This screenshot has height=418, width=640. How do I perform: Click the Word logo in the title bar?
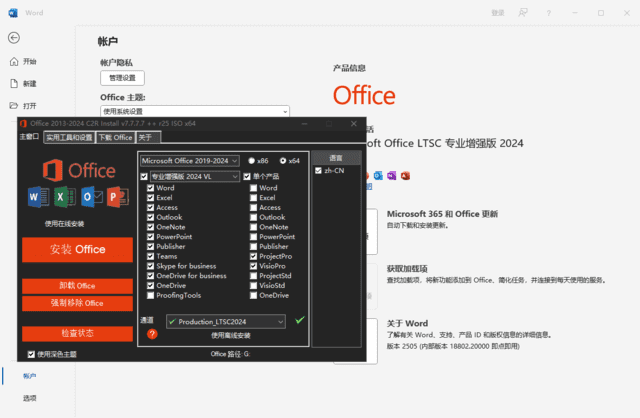tap(13, 13)
